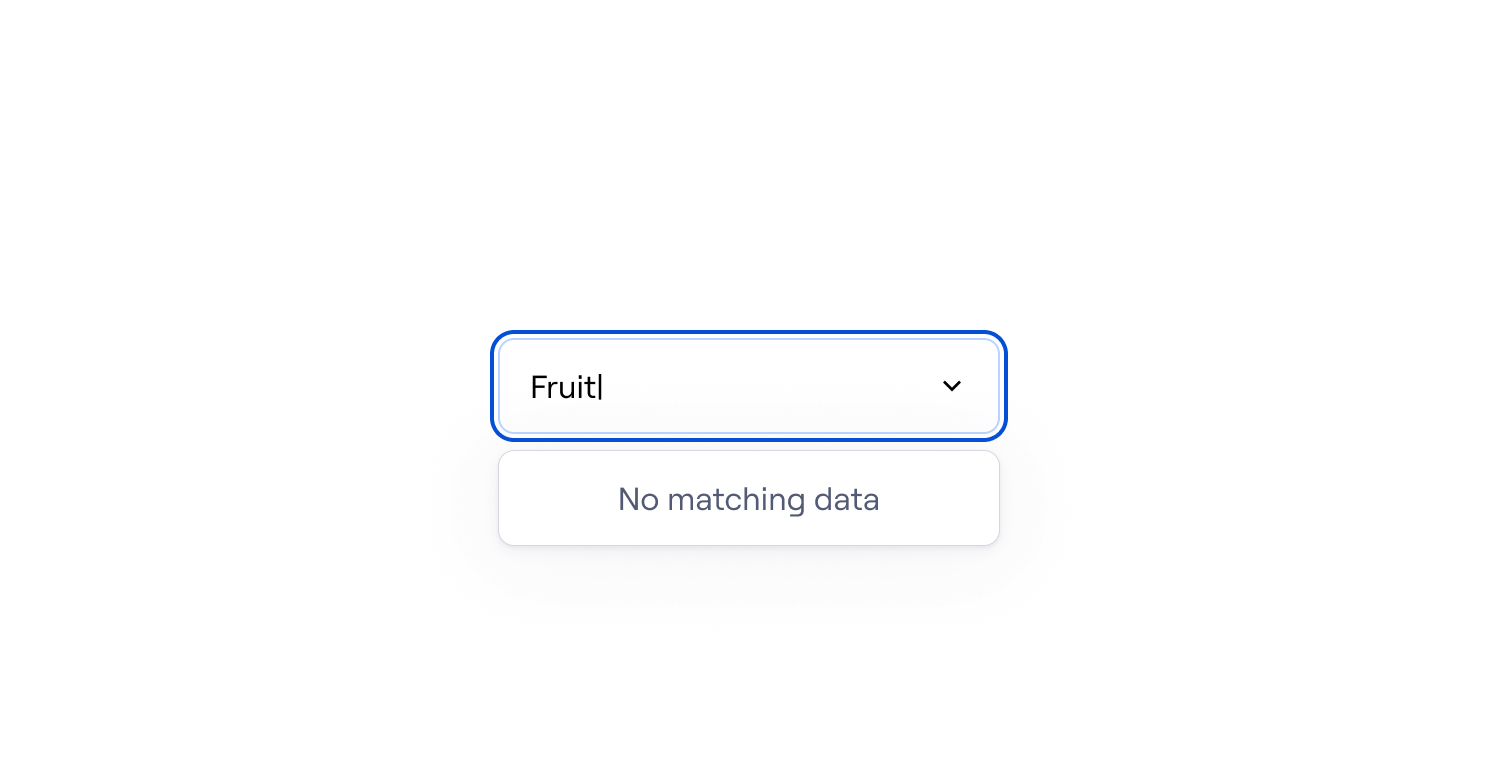
Task: Place cursor after the word "Fruit"
Action: [601, 387]
